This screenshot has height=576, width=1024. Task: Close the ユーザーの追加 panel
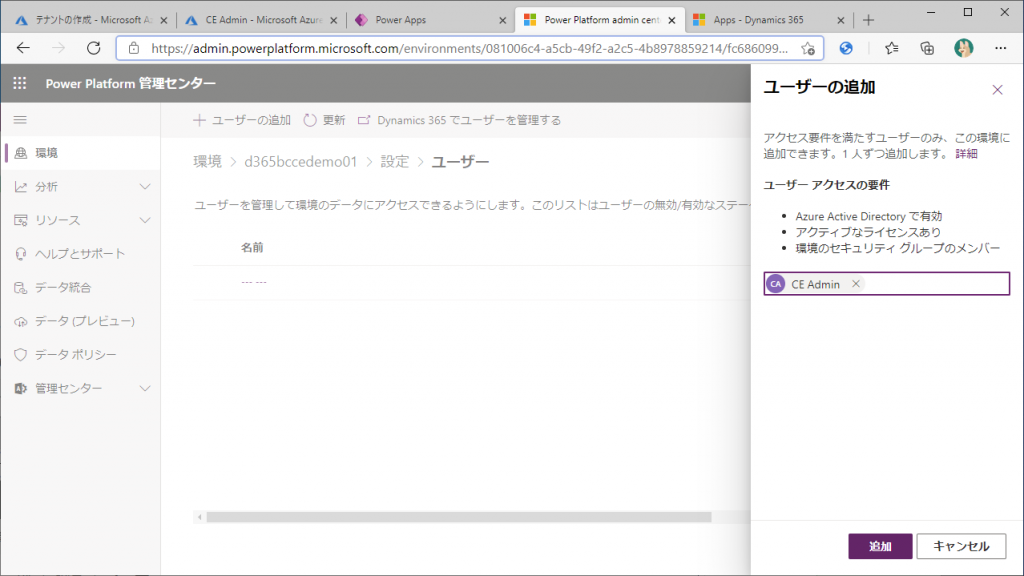997,90
